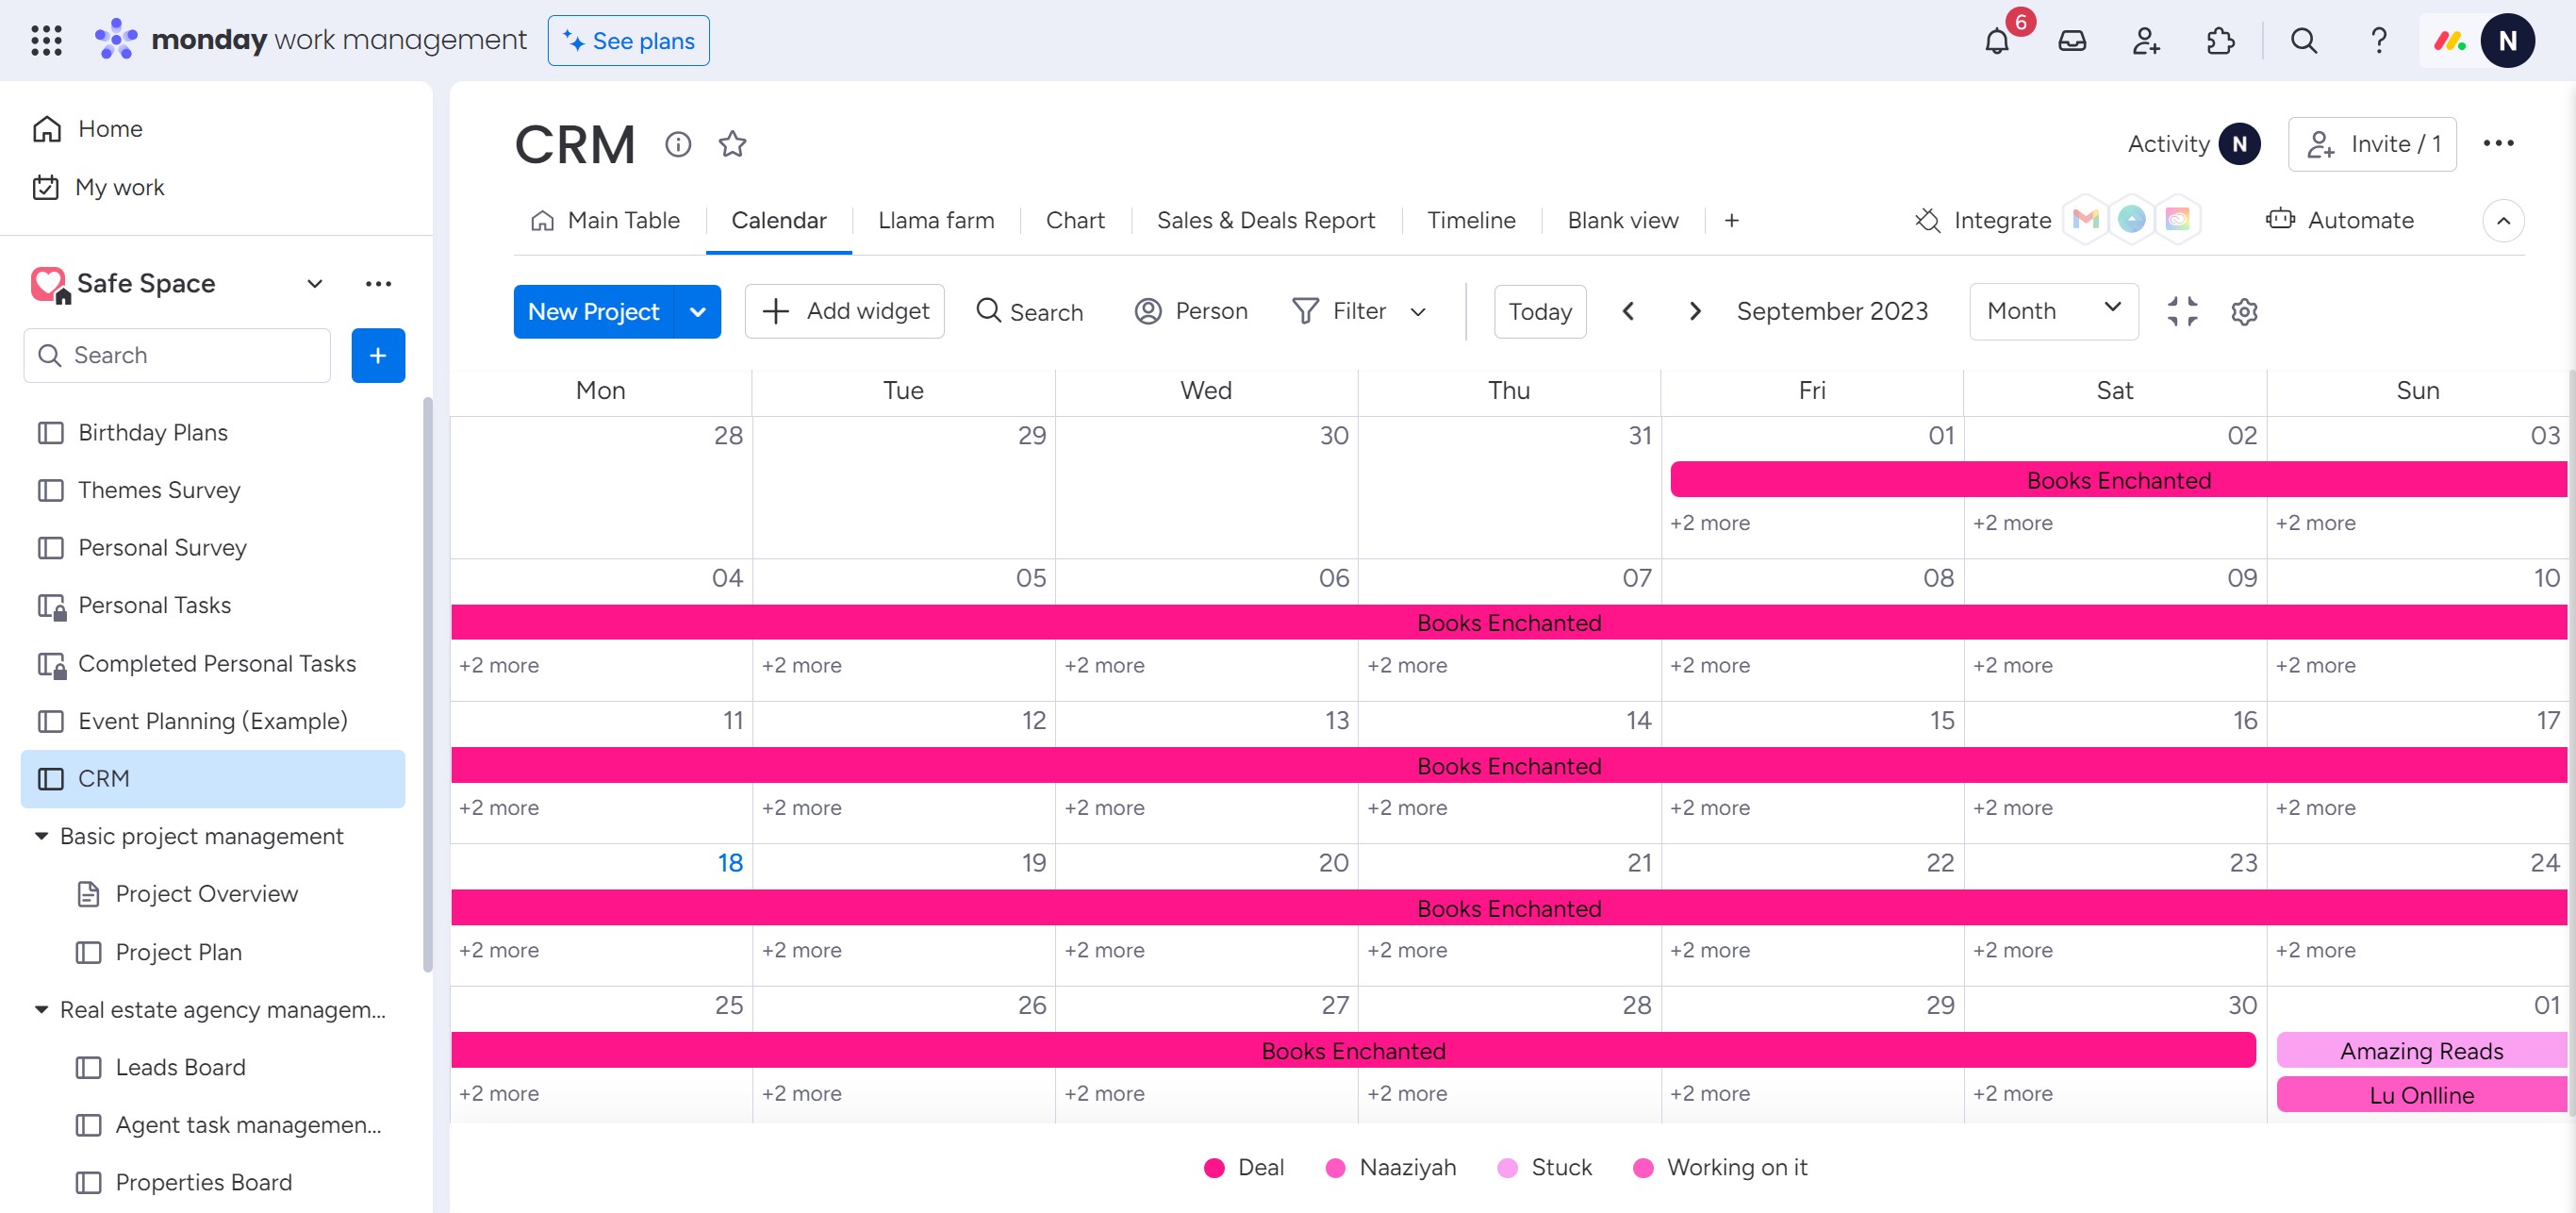Viewport: 2576px width, 1213px height.
Task: Click the blue add item plus button
Action: [x=378, y=355]
